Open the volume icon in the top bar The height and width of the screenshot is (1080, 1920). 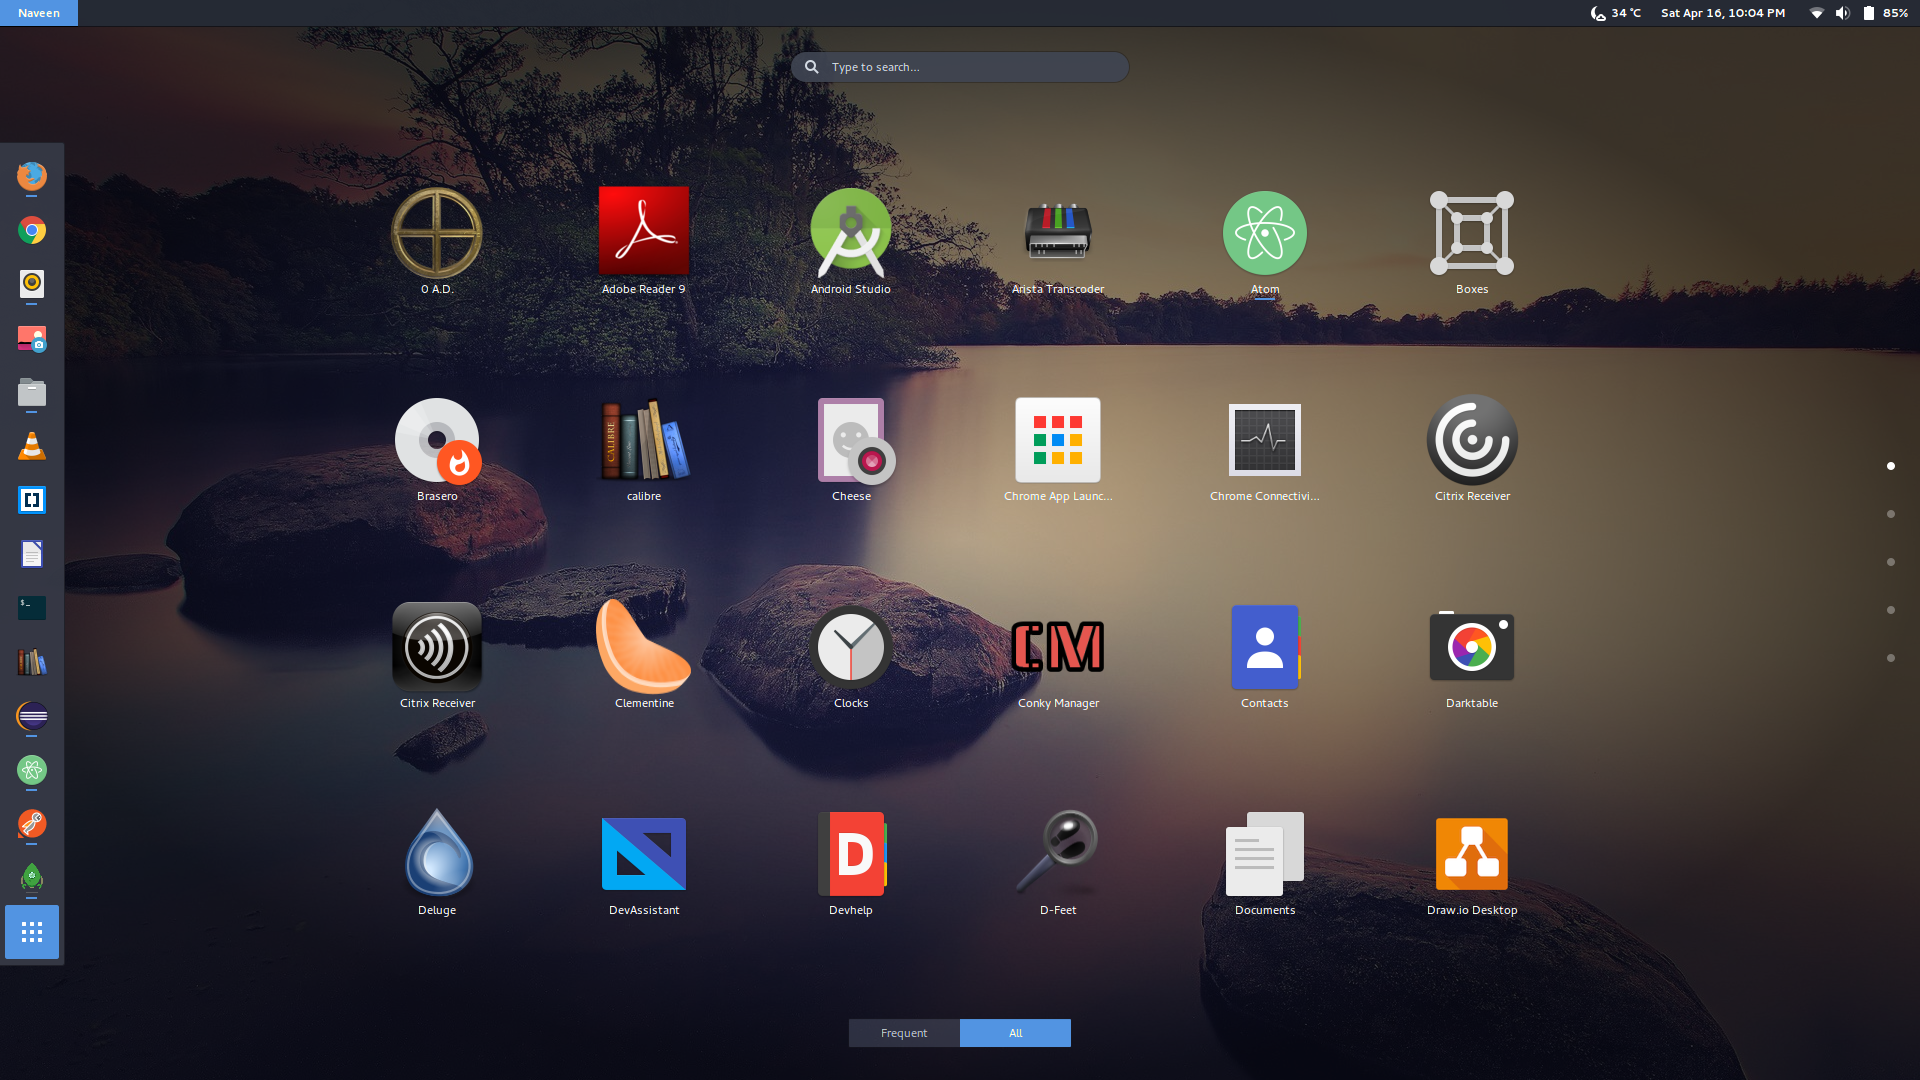tap(1842, 13)
